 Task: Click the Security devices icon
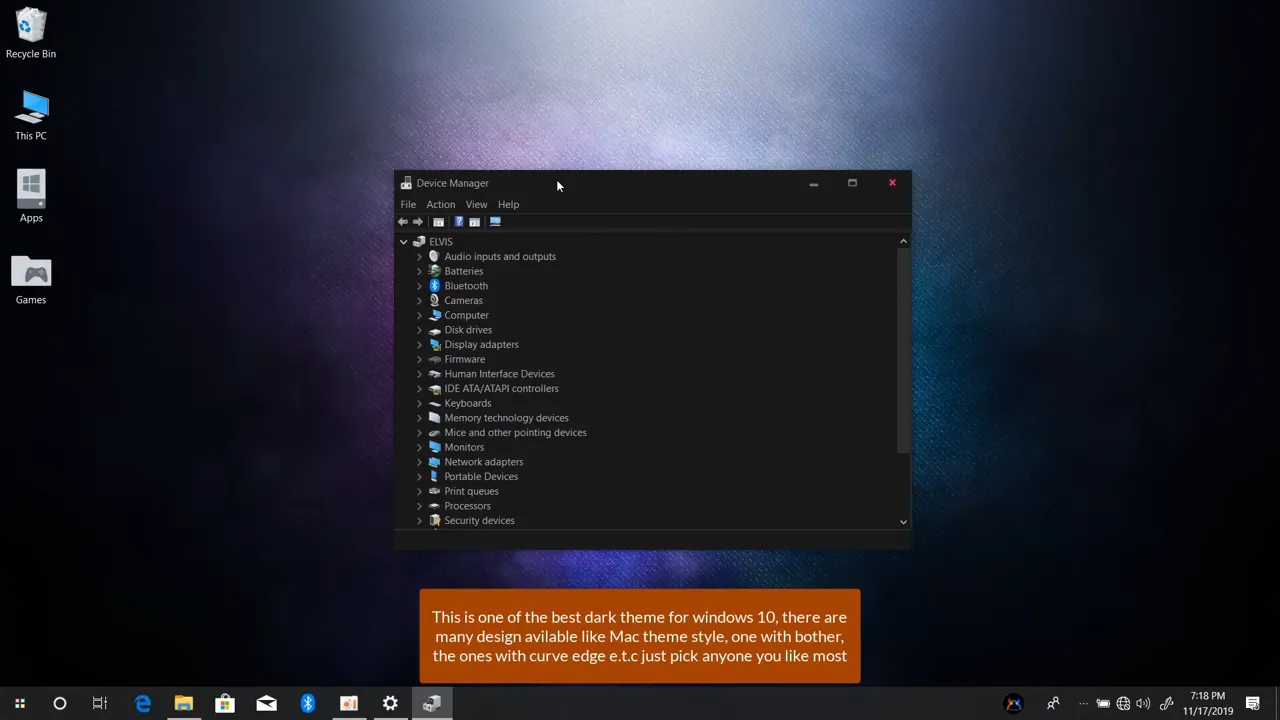pos(434,521)
